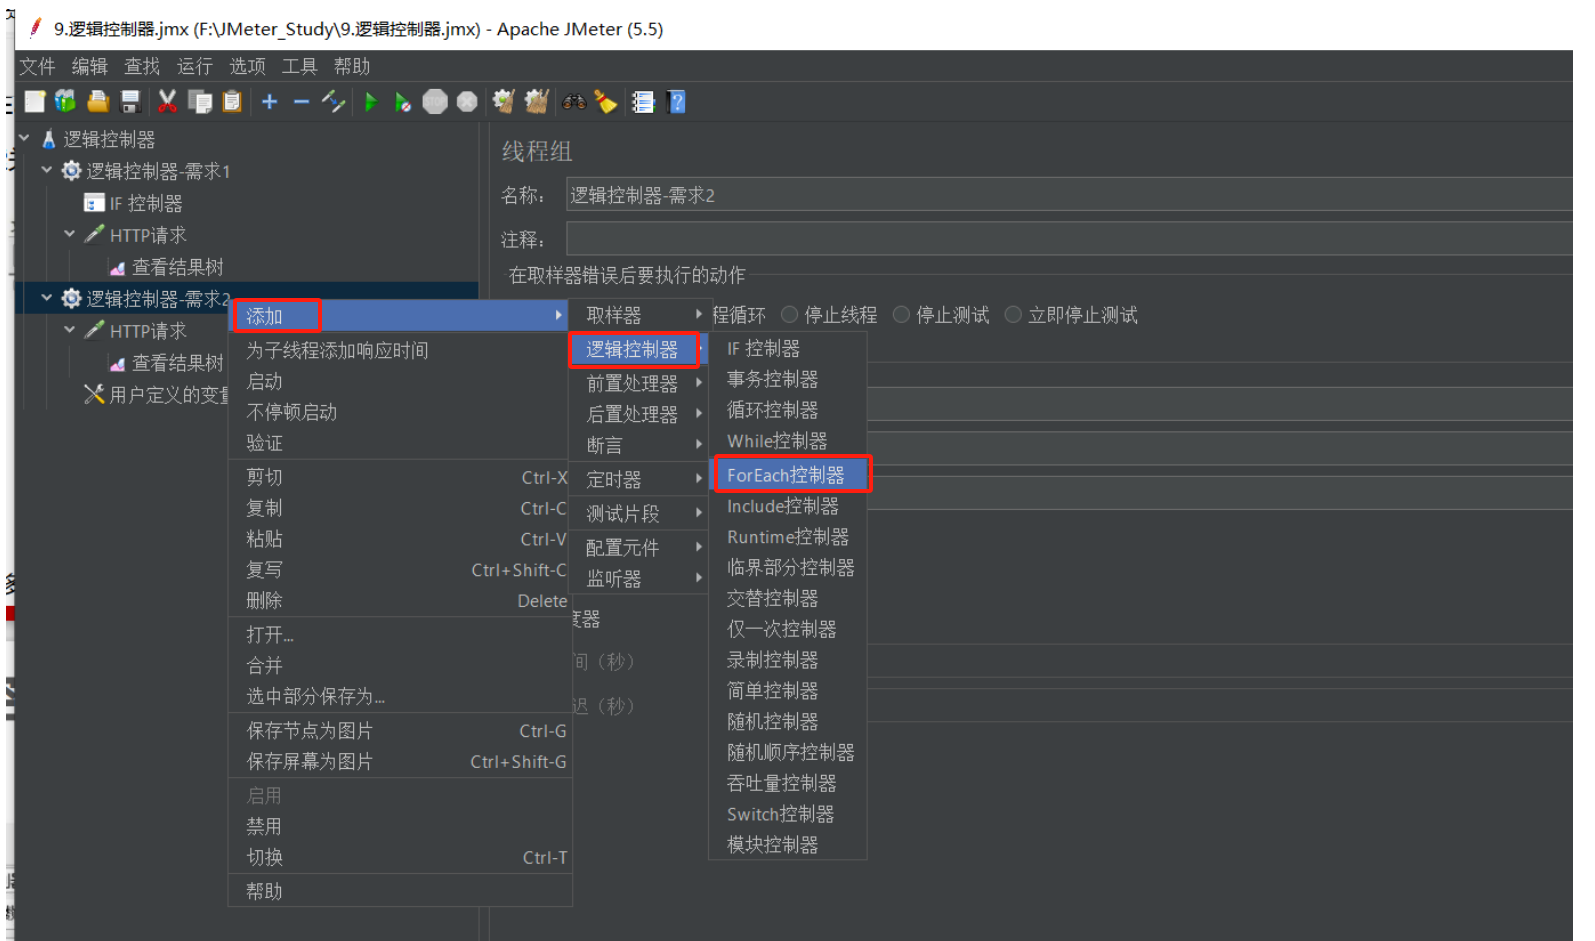
Task: Choose 禁用 in the context menu
Action: (x=401, y=826)
